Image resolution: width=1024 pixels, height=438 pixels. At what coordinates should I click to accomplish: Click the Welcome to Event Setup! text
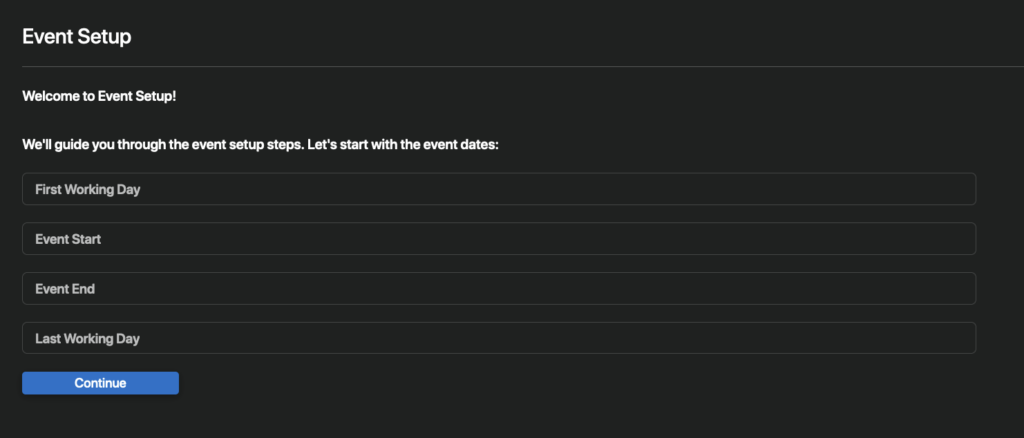tap(99, 97)
